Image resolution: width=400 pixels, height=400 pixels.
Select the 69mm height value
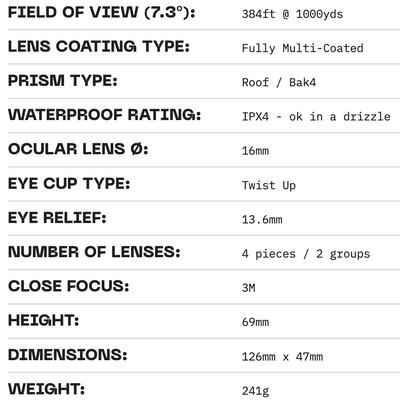[x=255, y=322]
